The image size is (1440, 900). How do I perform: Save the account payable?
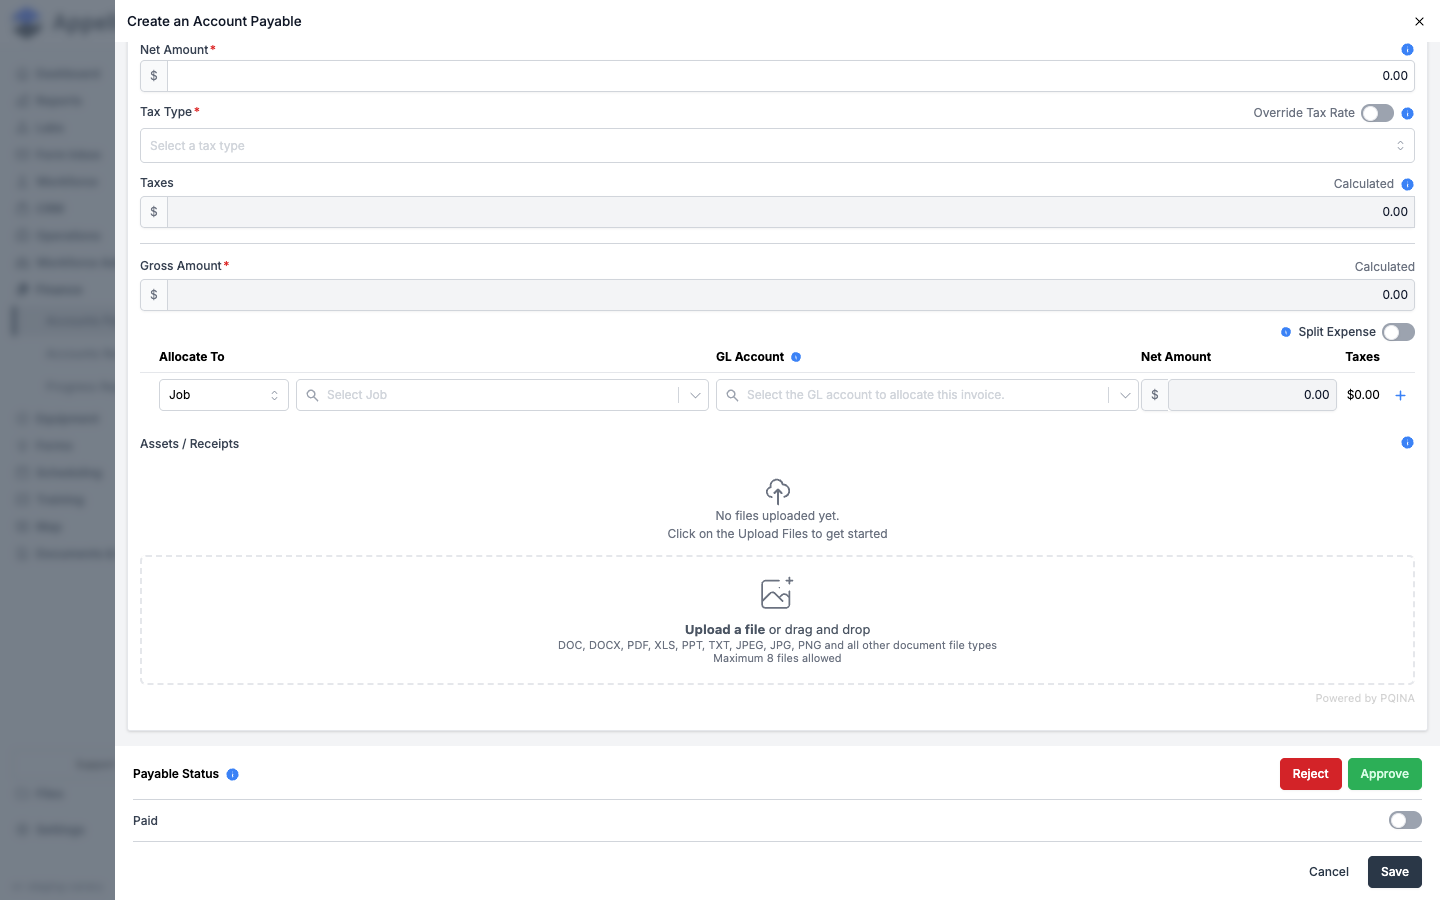point(1395,872)
